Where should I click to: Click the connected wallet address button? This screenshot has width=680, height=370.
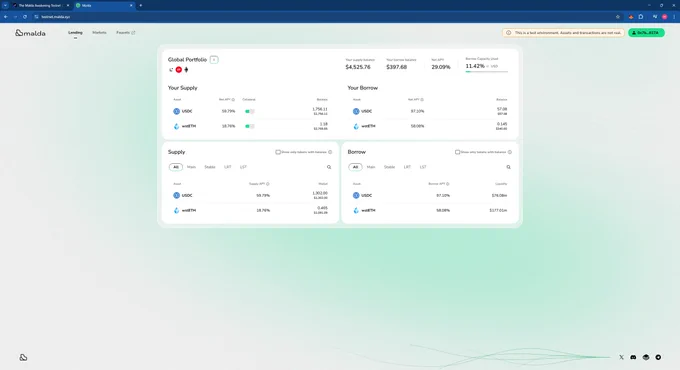point(646,33)
